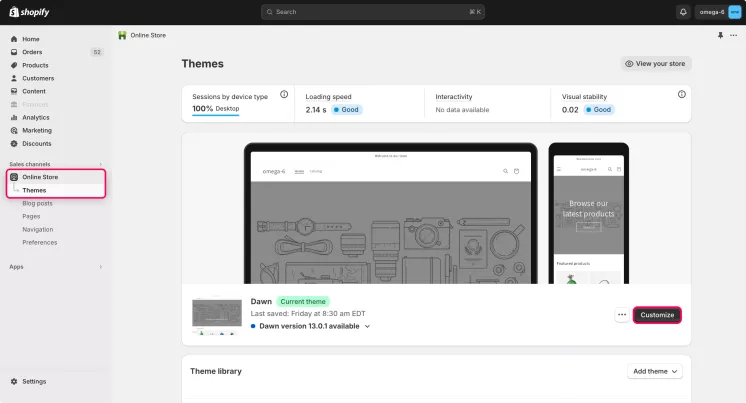Click the visual stability info icon
Viewport: 746px width, 403px height.
pos(682,94)
